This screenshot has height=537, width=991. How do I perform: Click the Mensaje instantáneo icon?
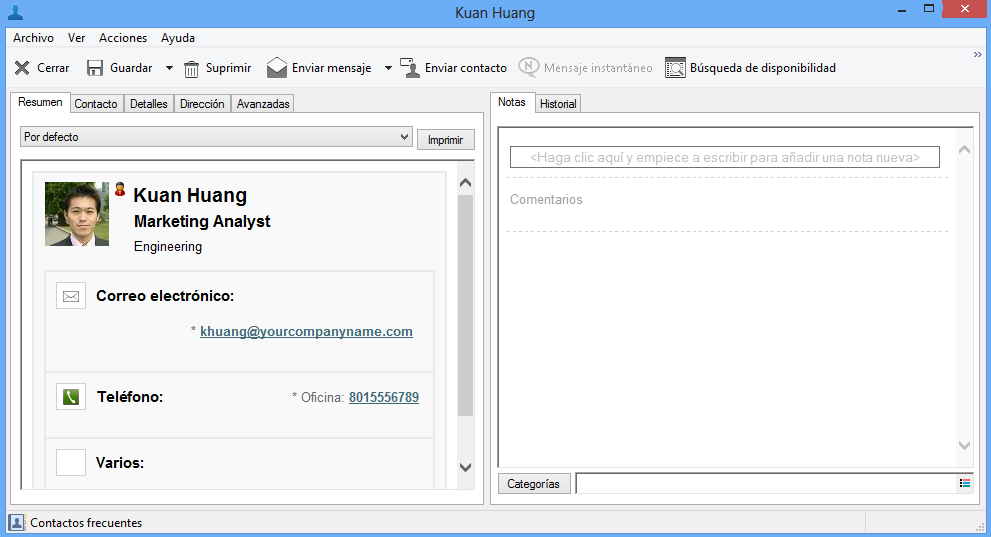point(528,67)
